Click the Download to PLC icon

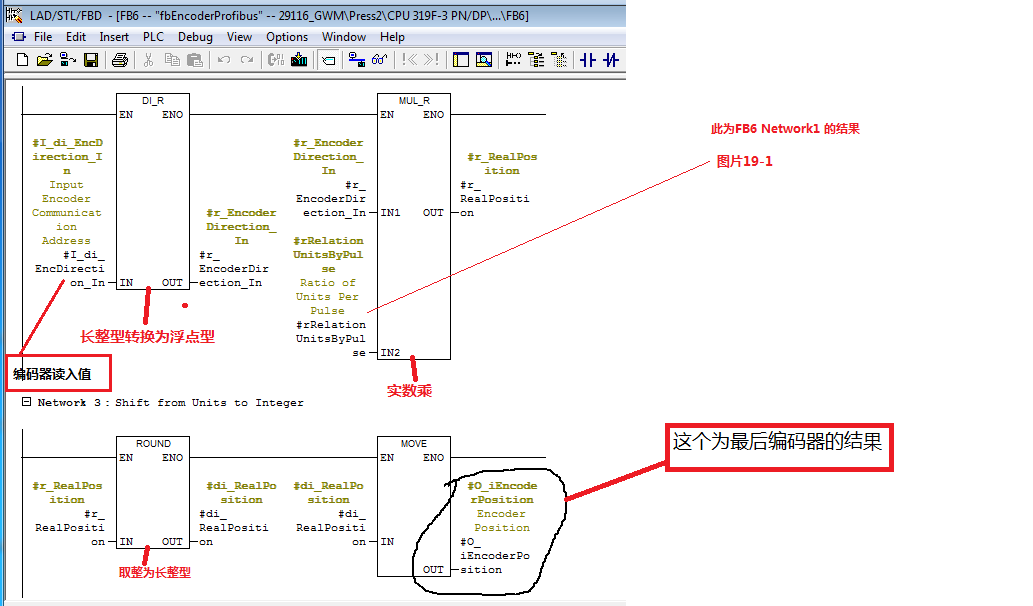point(299,60)
